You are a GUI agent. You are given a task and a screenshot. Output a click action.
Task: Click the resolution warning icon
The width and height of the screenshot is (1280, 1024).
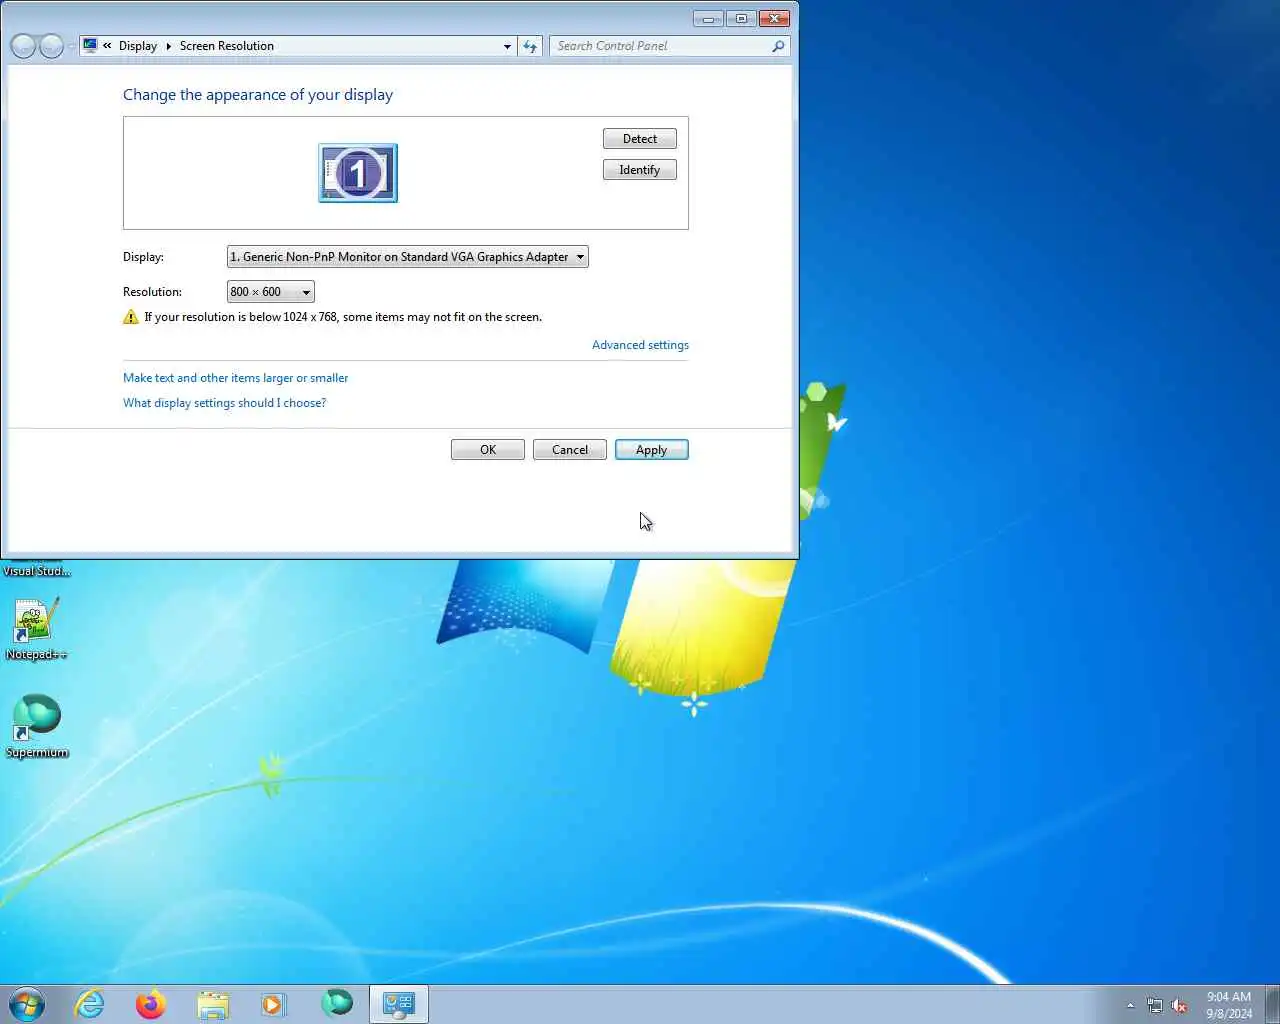coord(131,317)
